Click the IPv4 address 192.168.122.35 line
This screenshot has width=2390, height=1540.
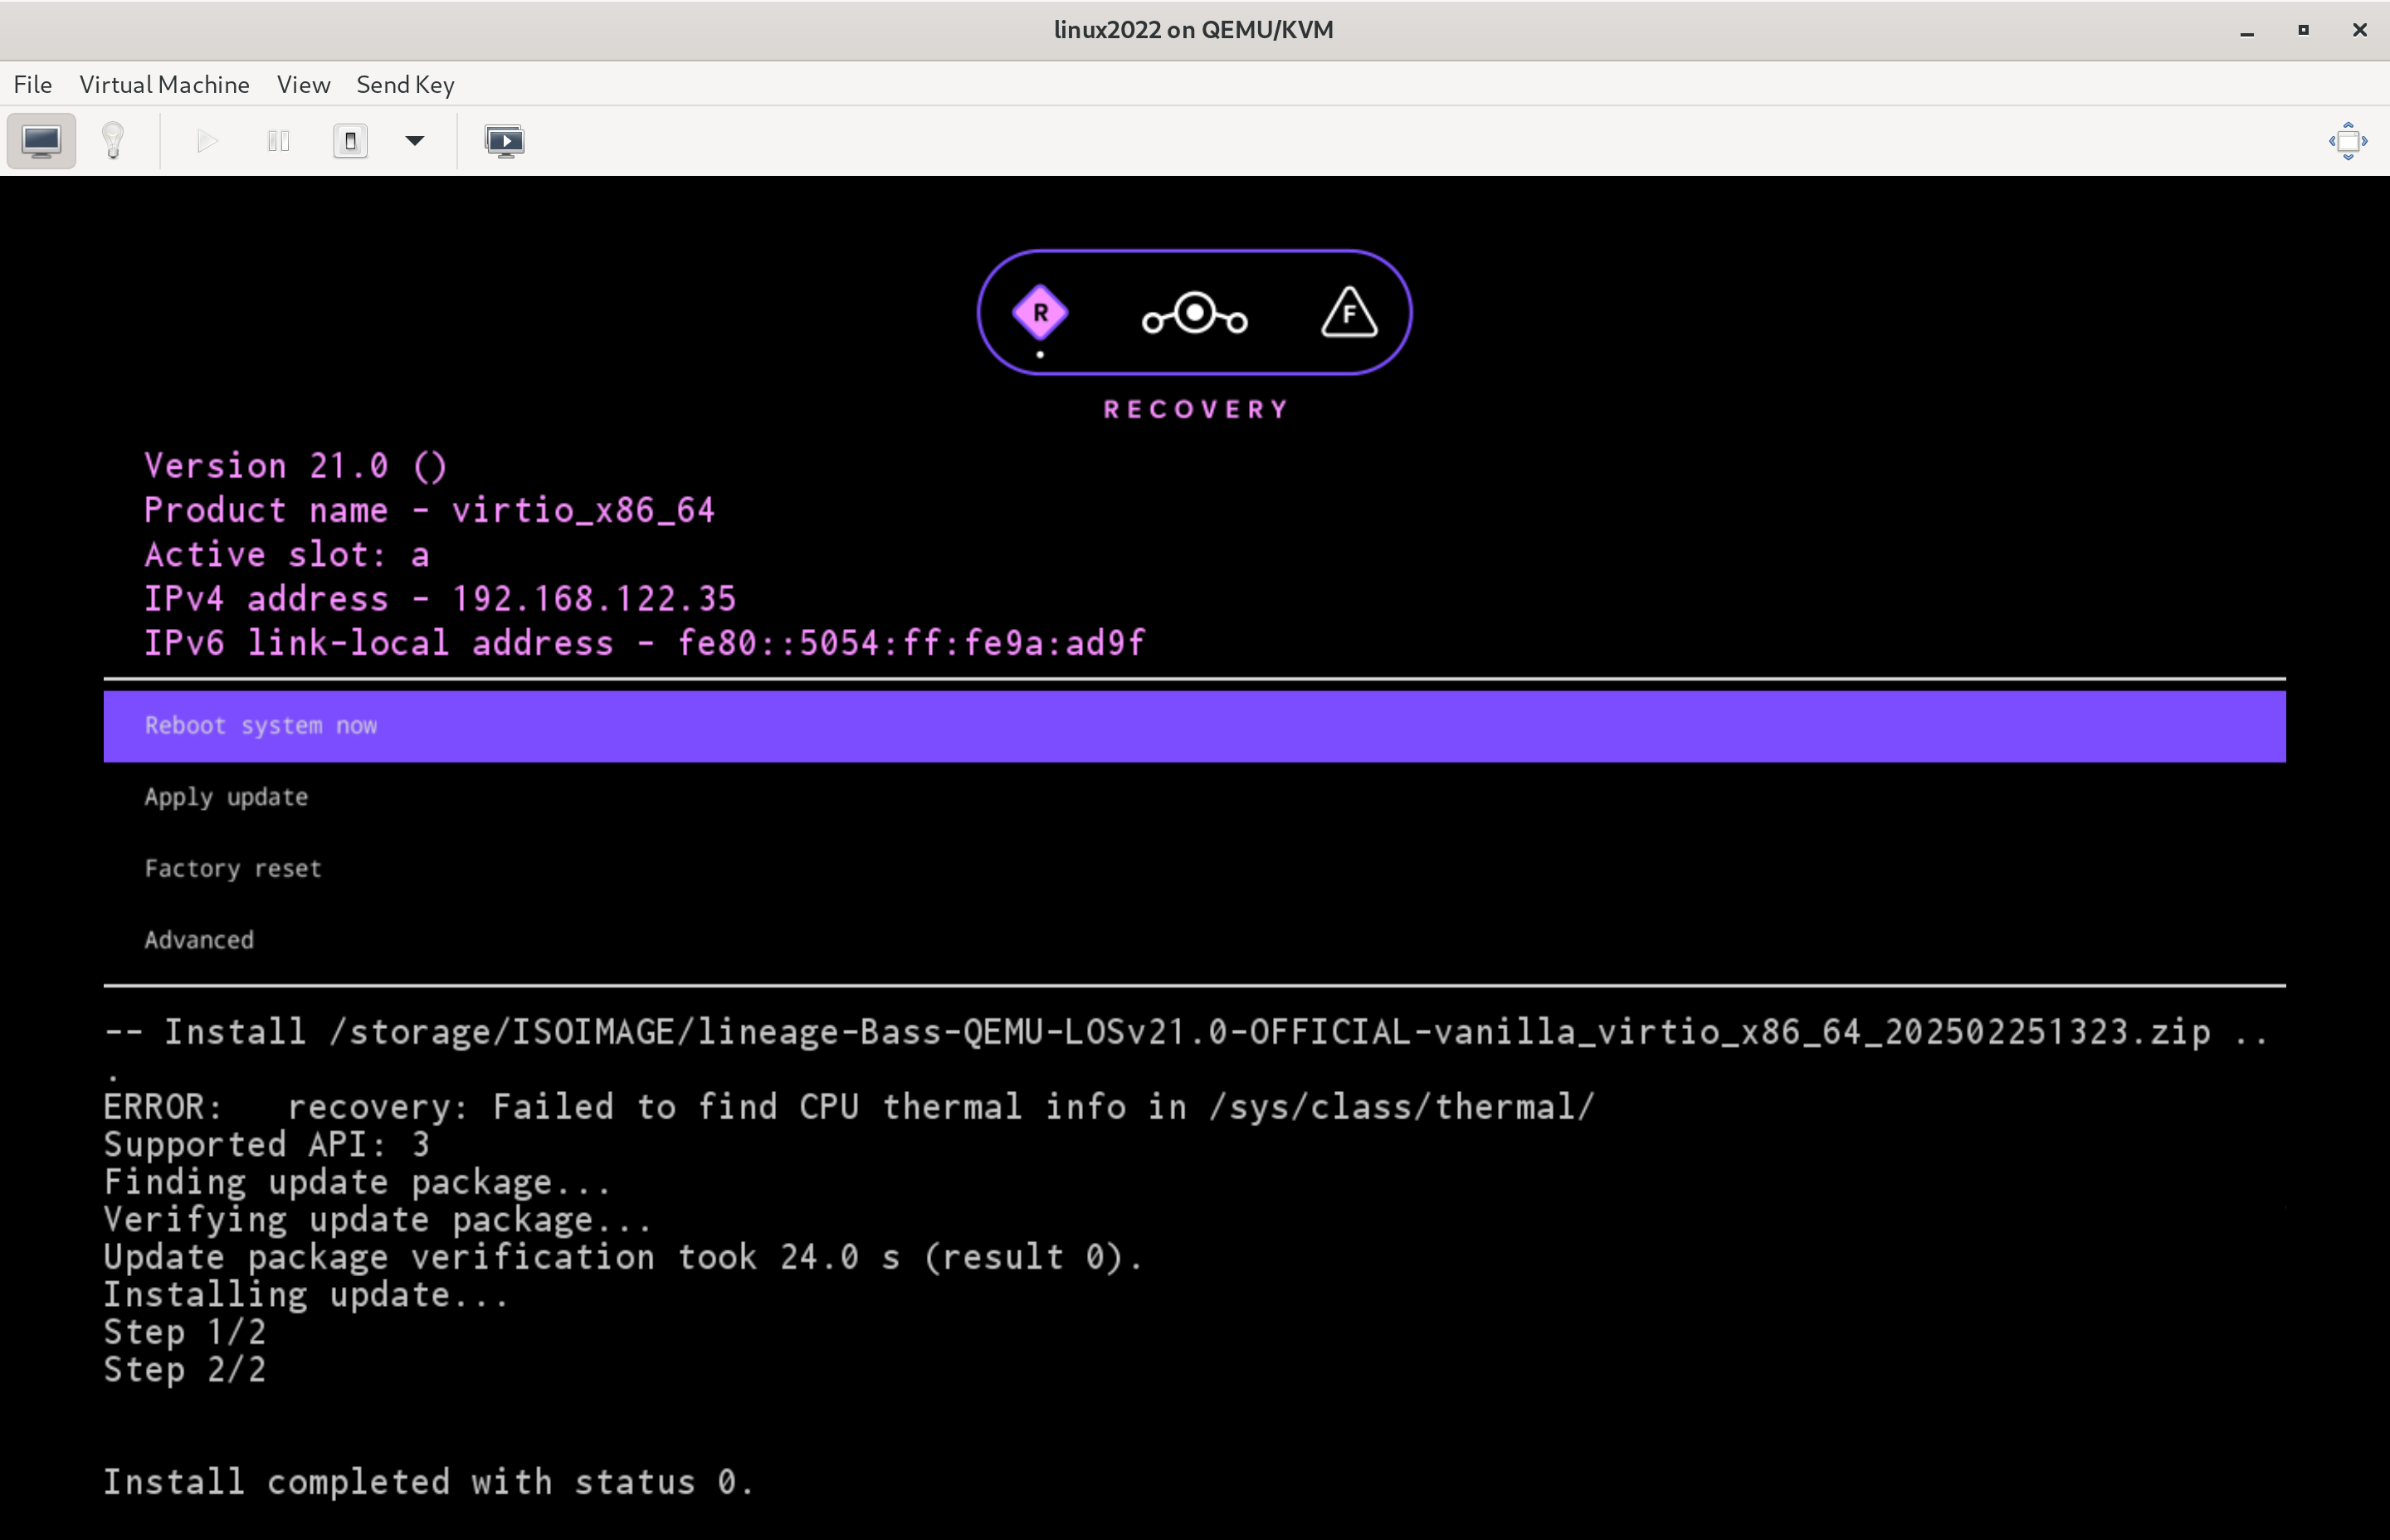coord(440,599)
